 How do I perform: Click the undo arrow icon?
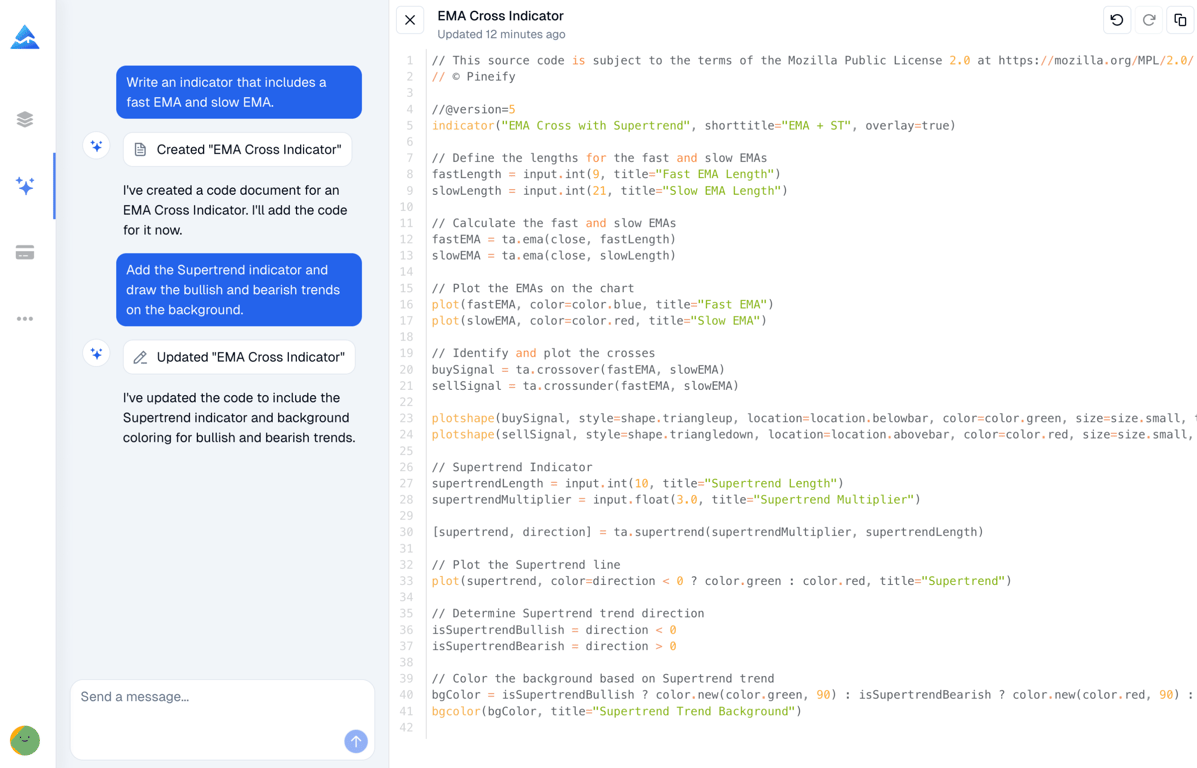coord(1117,20)
